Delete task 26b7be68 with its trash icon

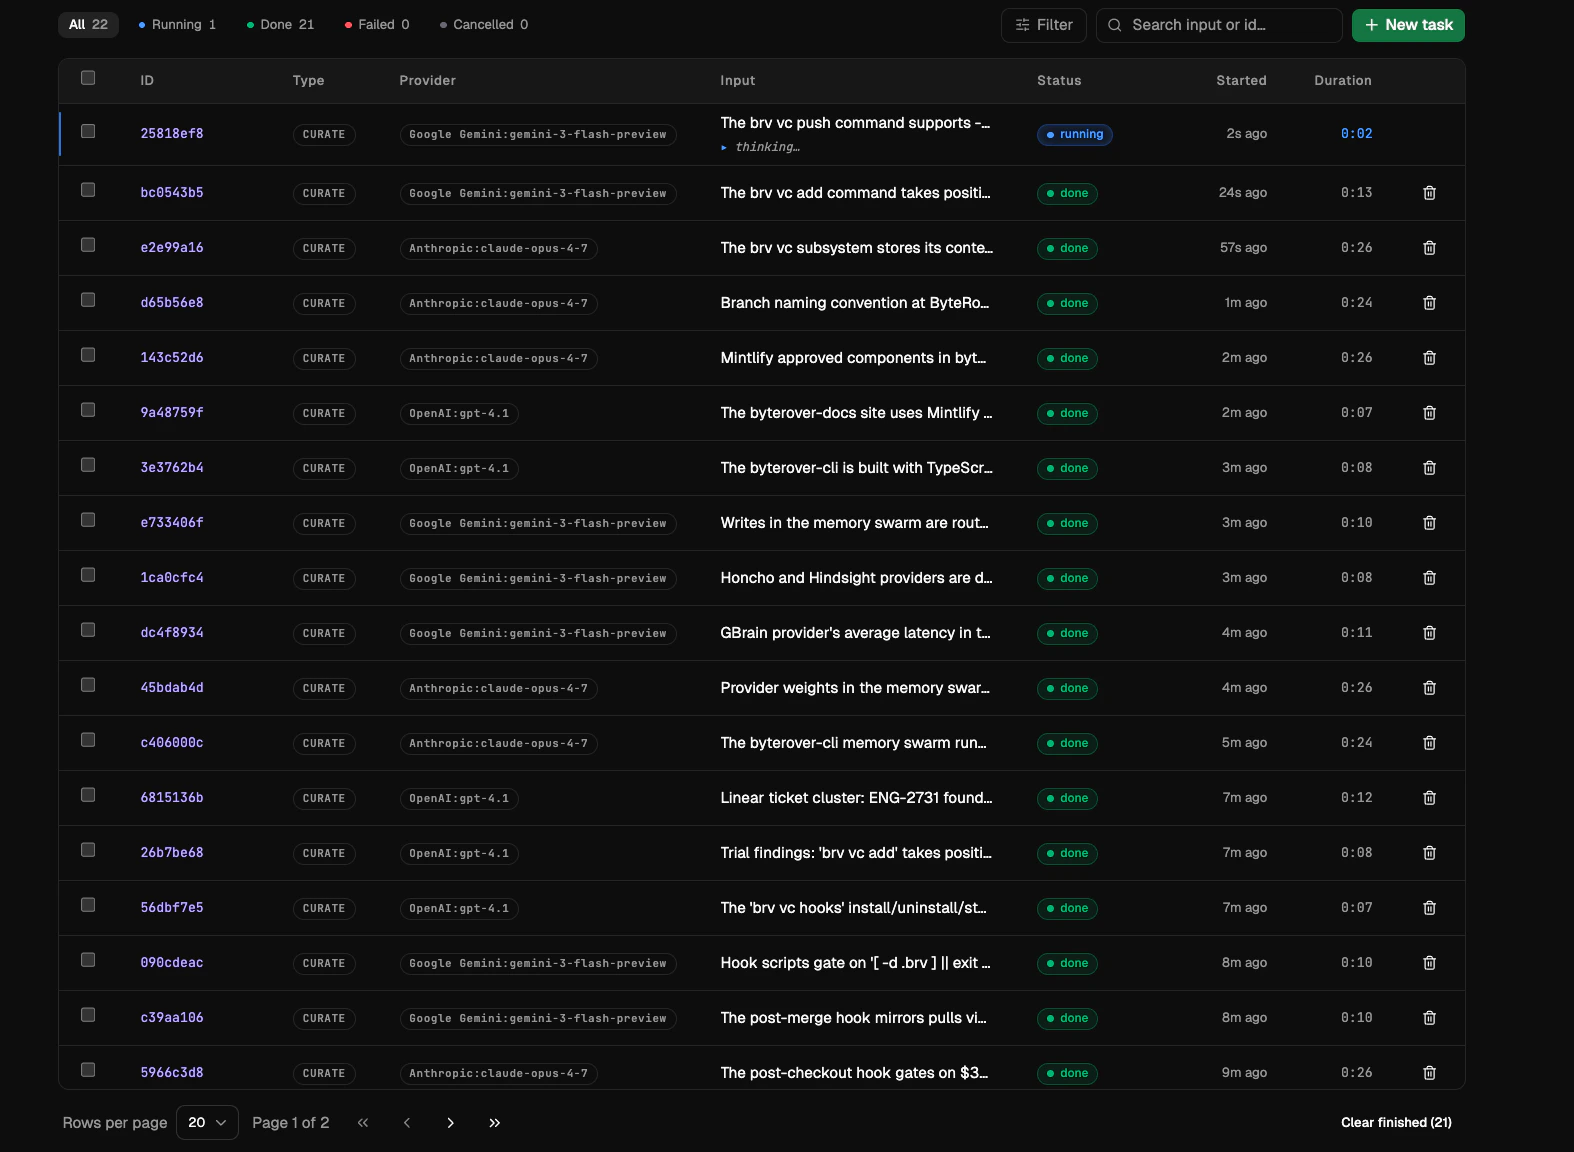(x=1429, y=853)
